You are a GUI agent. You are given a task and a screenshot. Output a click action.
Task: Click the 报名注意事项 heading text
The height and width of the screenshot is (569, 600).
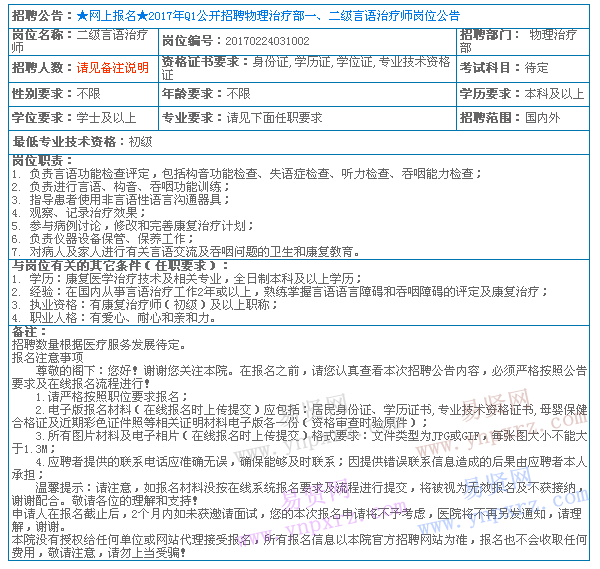[x=47, y=357]
